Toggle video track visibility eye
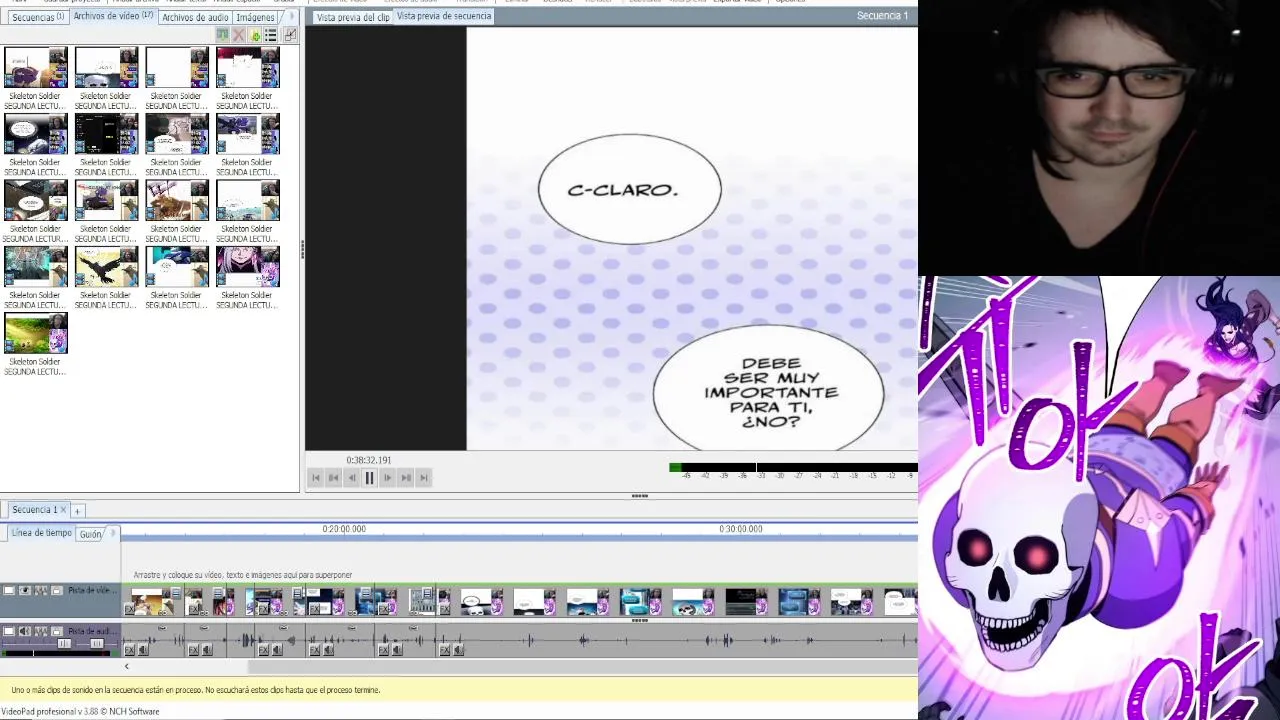The image size is (1280, 720). click(25, 590)
